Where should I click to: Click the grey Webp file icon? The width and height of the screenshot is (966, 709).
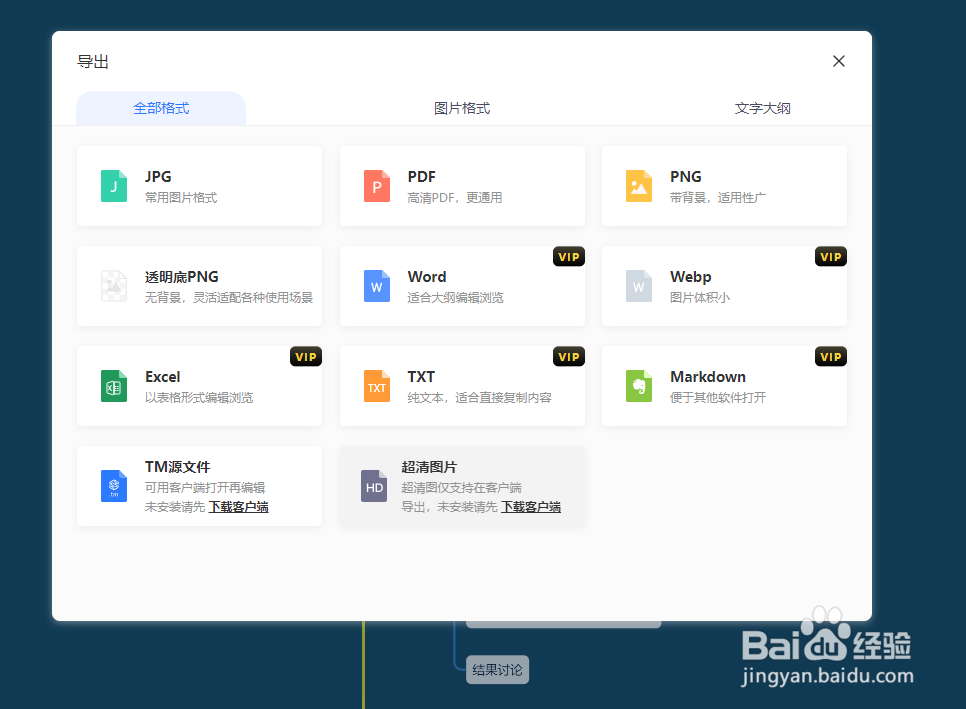pos(639,286)
